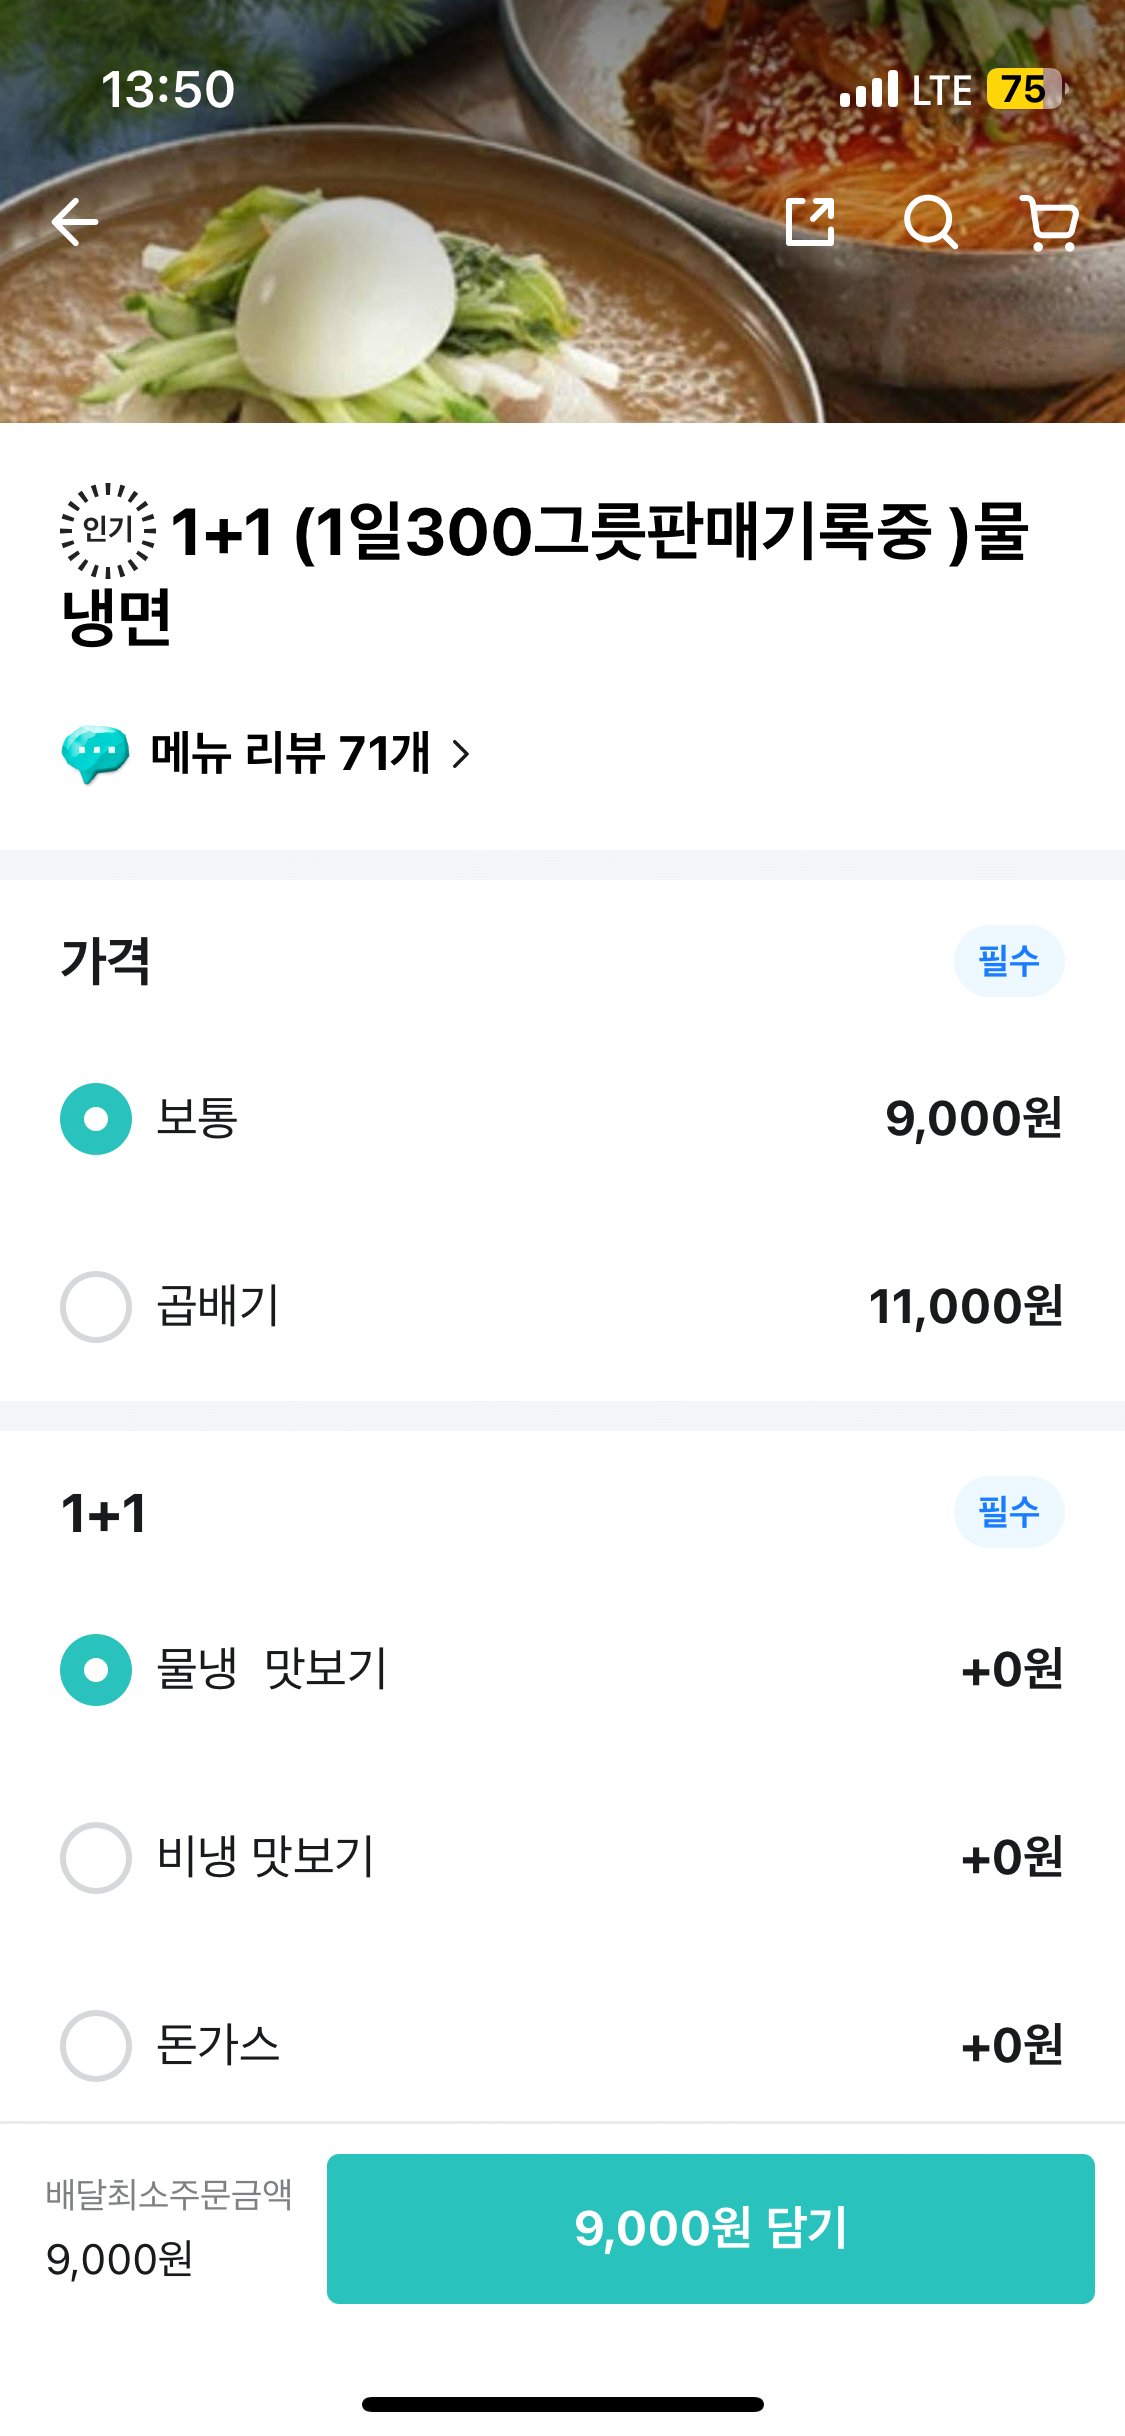Tap the 필수 badge beside 1+1
Screen dimensions: 1125x2436
coord(1008,1512)
